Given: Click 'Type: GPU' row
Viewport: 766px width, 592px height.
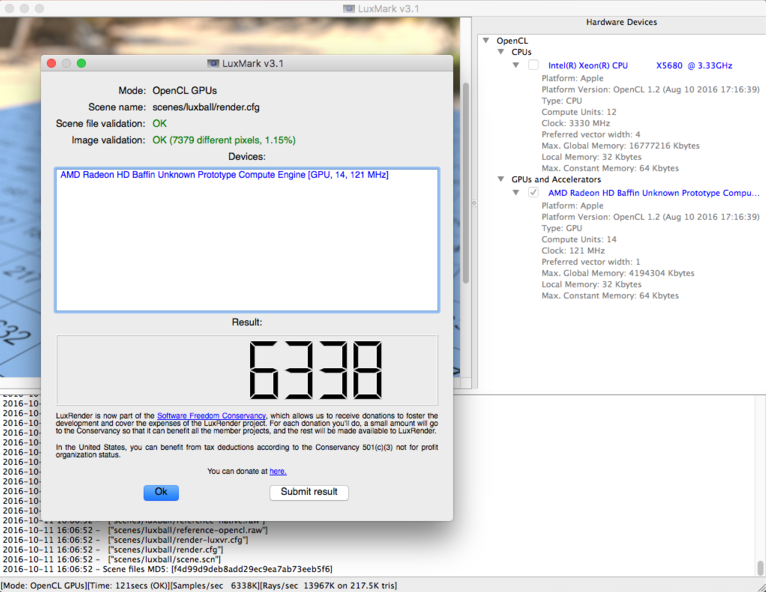Looking at the screenshot, I should (562, 228).
